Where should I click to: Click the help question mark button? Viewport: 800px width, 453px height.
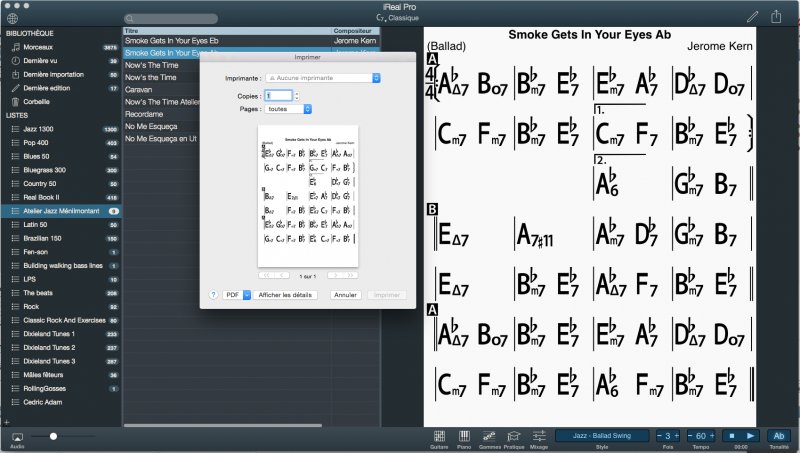pos(213,295)
